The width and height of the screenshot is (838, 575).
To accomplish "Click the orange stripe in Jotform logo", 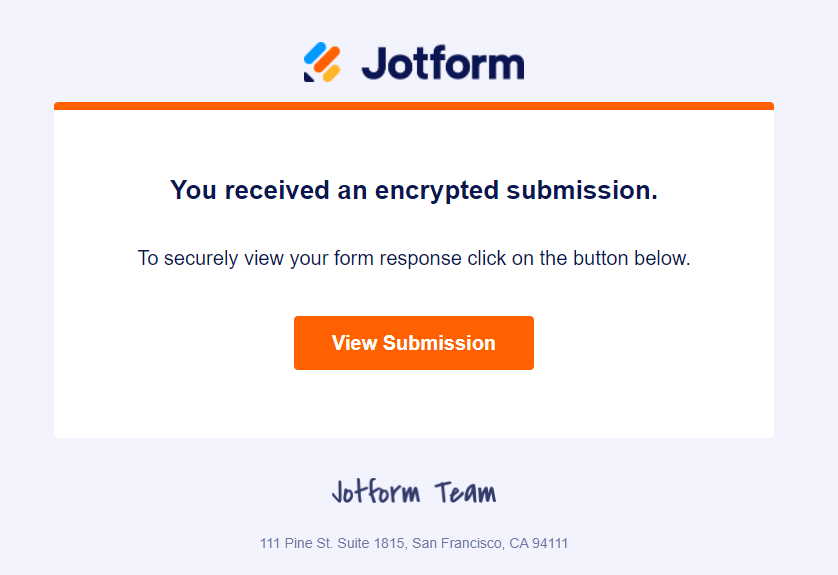I will pyautogui.click(x=326, y=60).
